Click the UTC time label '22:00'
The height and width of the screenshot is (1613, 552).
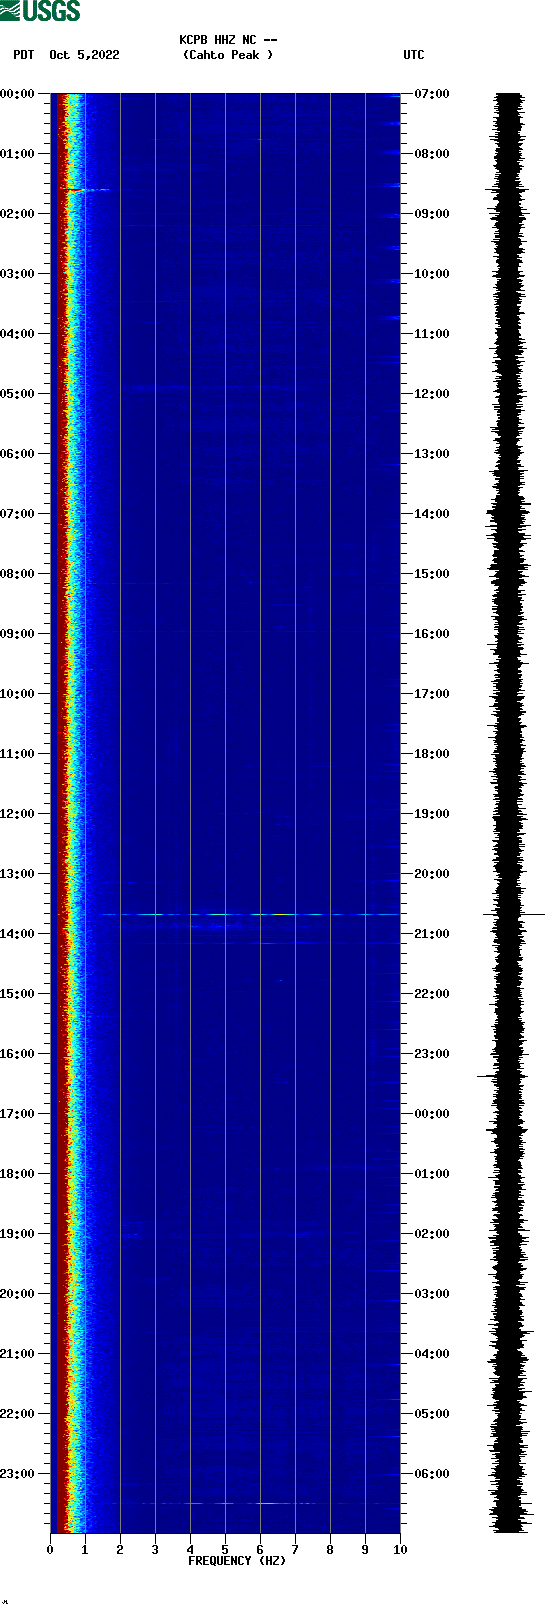[x=432, y=994]
